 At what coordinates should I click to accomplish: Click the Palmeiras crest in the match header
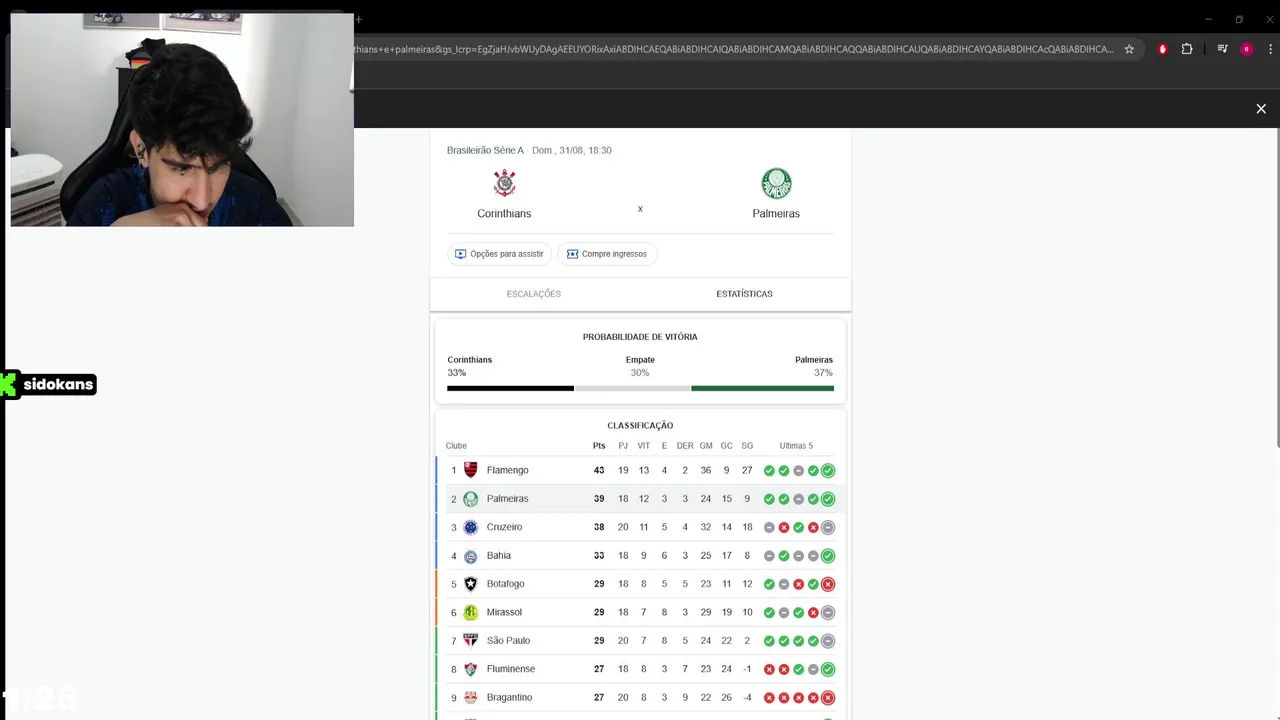[776, 183]
